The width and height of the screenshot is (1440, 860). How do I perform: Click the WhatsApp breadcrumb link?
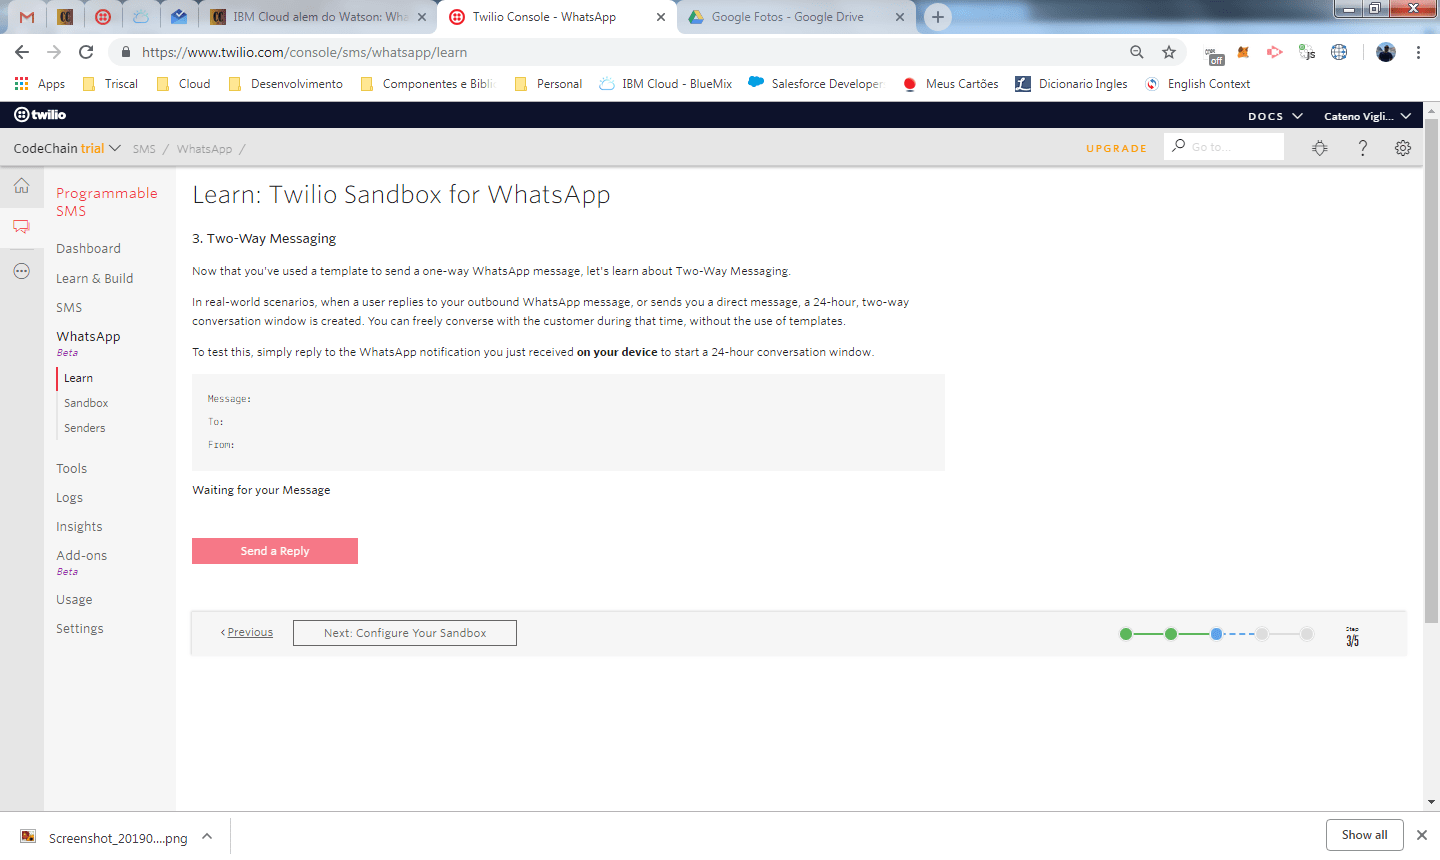coord(204,149)
